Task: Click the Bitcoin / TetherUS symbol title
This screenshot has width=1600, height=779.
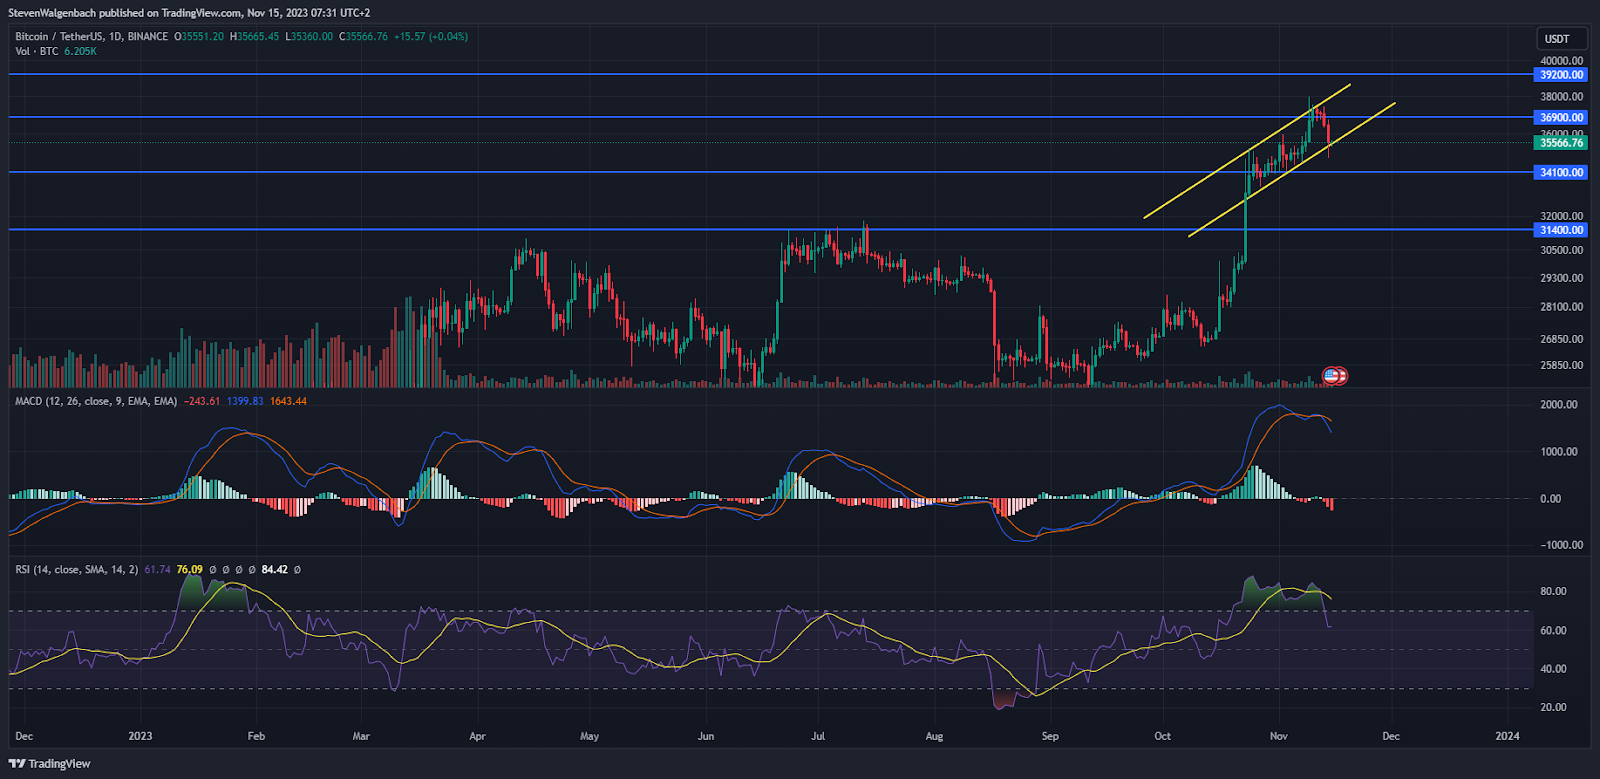Action: point(58,37)
